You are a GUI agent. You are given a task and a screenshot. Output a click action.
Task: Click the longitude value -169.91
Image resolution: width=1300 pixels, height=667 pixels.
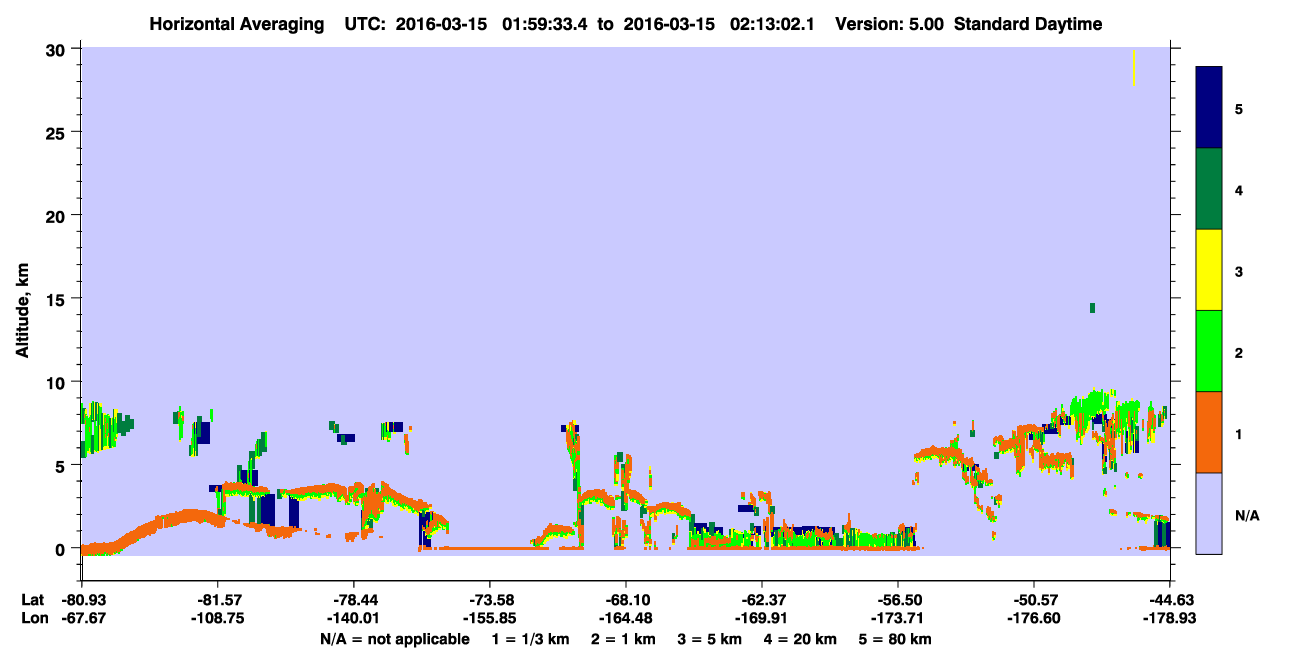coord(762,618)
